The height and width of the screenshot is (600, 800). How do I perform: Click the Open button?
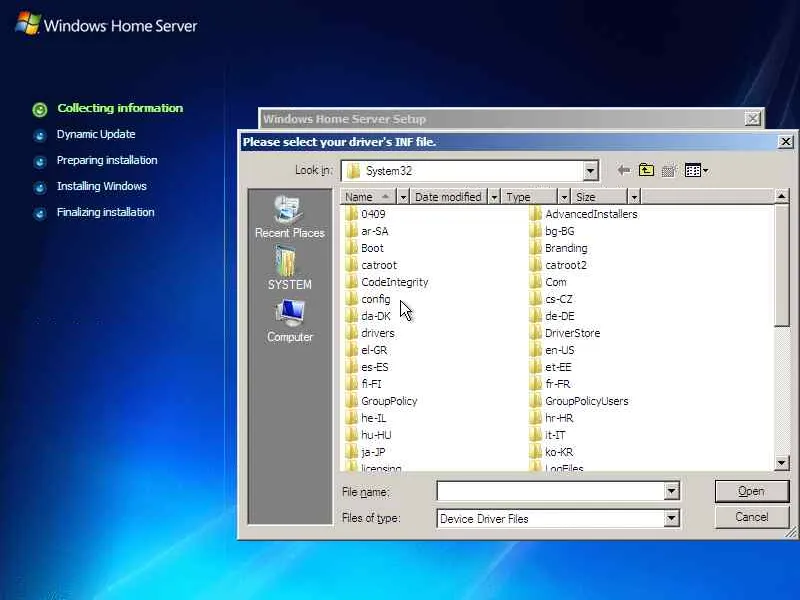(752, 491)
